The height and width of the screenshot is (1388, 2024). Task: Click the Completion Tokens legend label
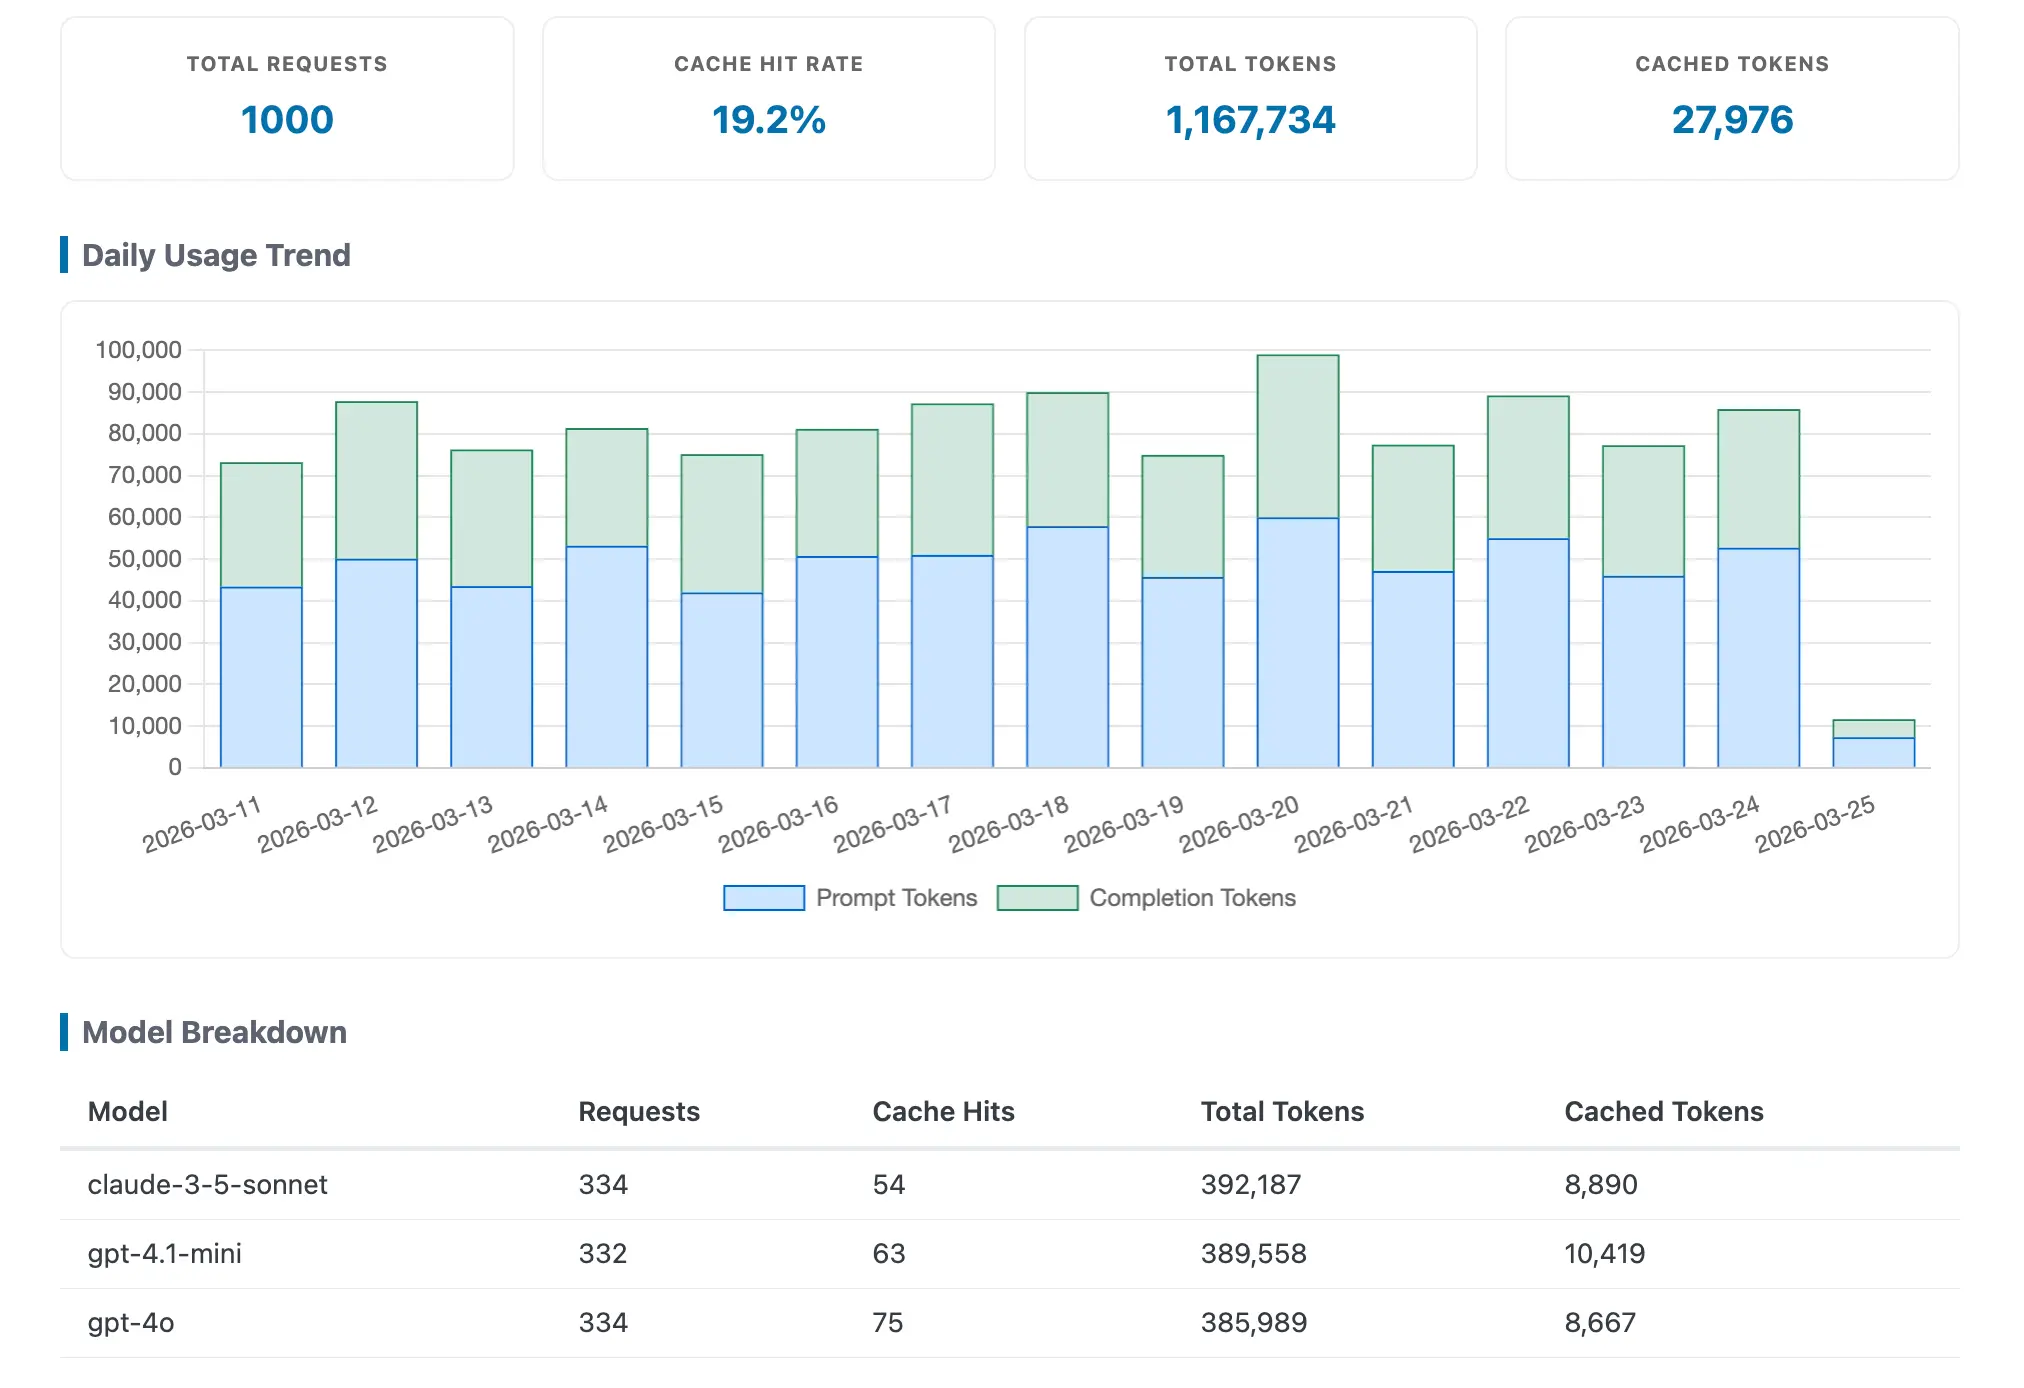point(1192,898)
